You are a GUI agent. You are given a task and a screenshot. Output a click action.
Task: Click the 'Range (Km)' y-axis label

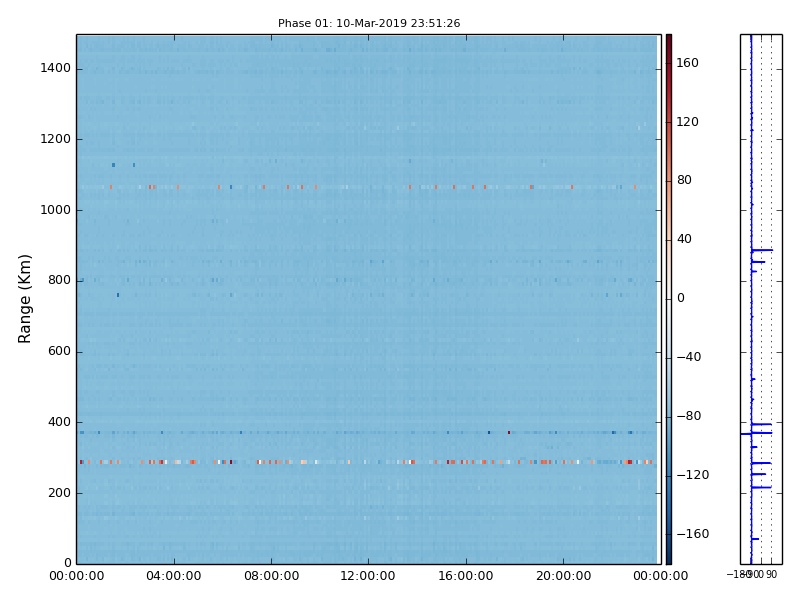(24, 299)
